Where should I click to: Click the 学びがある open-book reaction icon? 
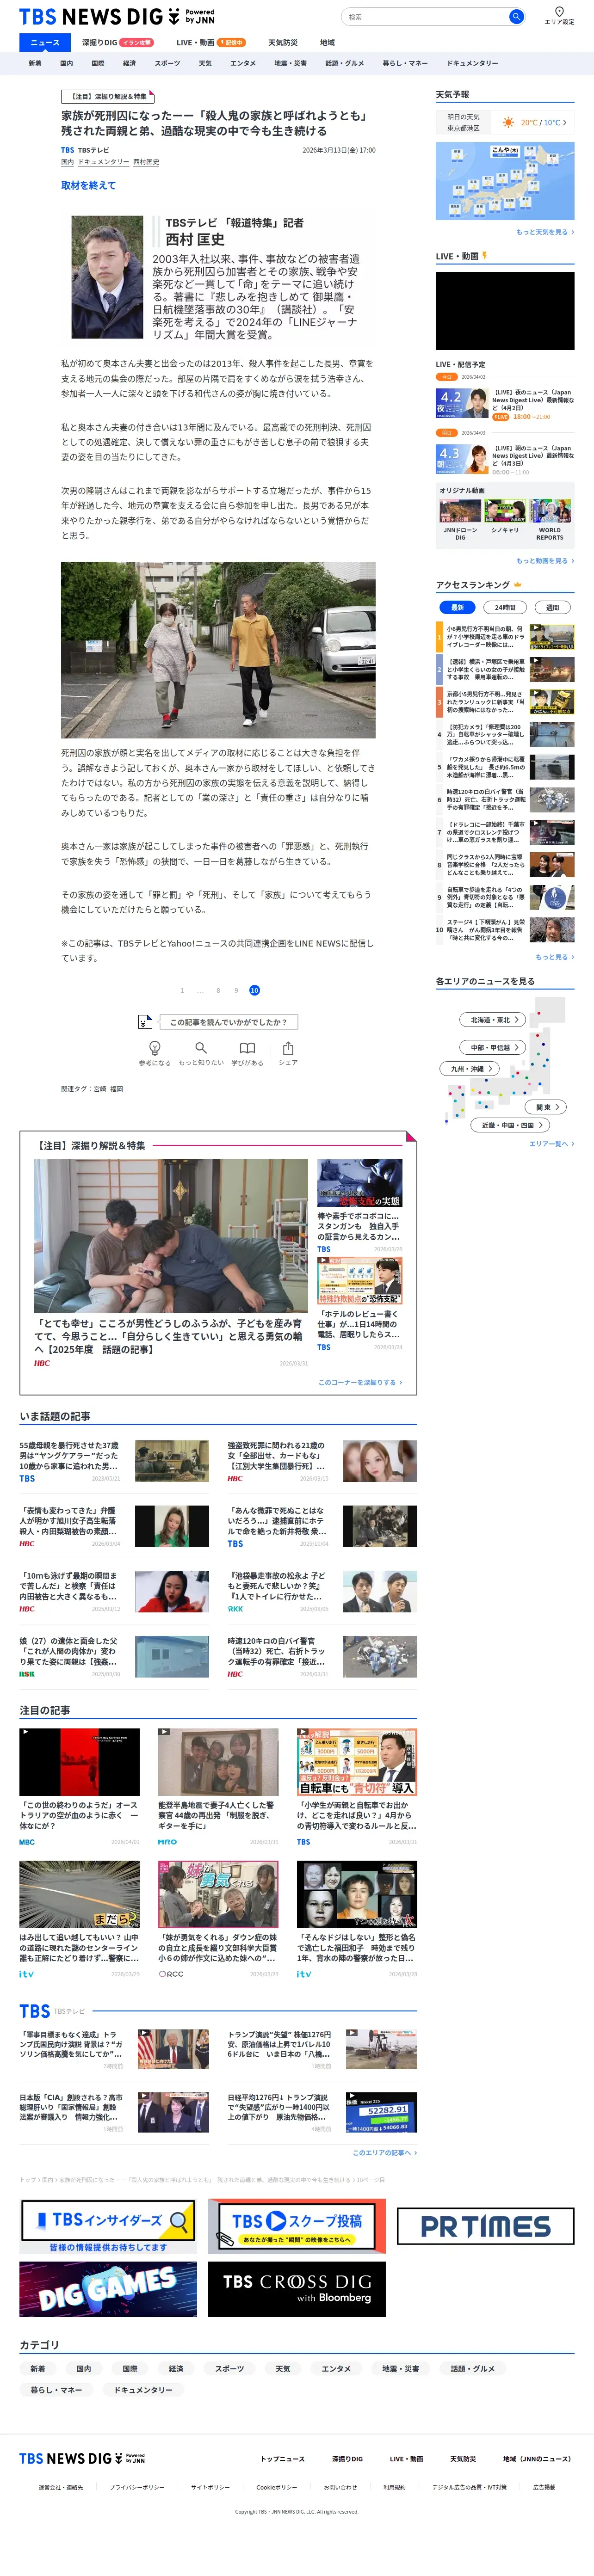pyautogui.click(x=247, y=1047)
